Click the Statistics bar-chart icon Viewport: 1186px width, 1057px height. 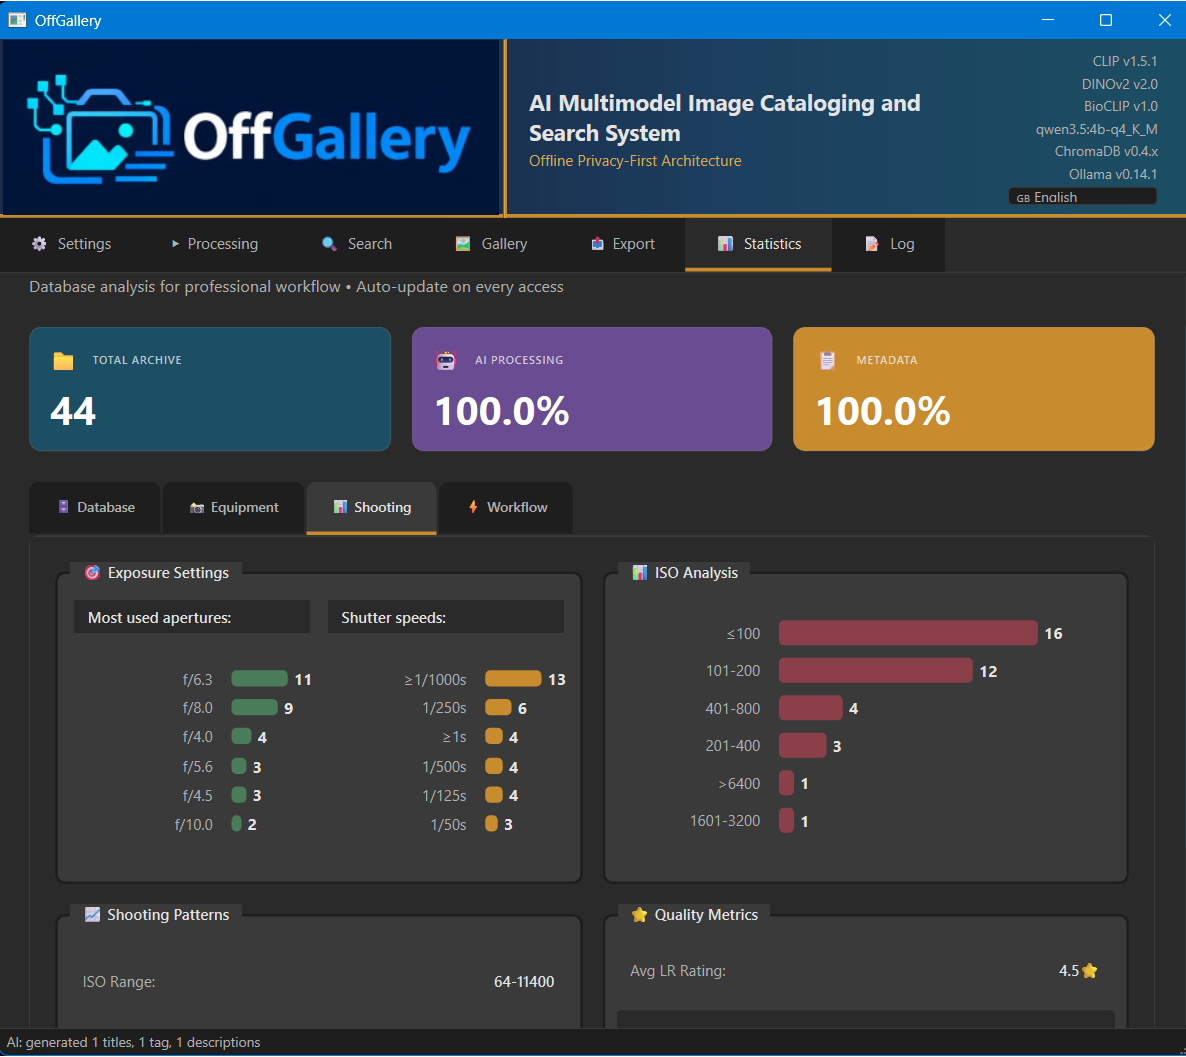coord(725,243)
